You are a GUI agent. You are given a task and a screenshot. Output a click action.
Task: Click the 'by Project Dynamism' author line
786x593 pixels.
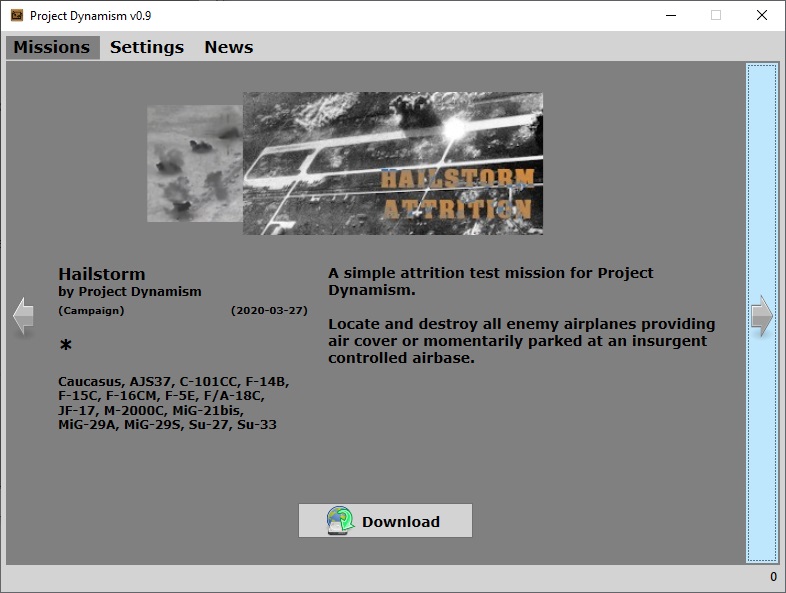tap(130, 292)
